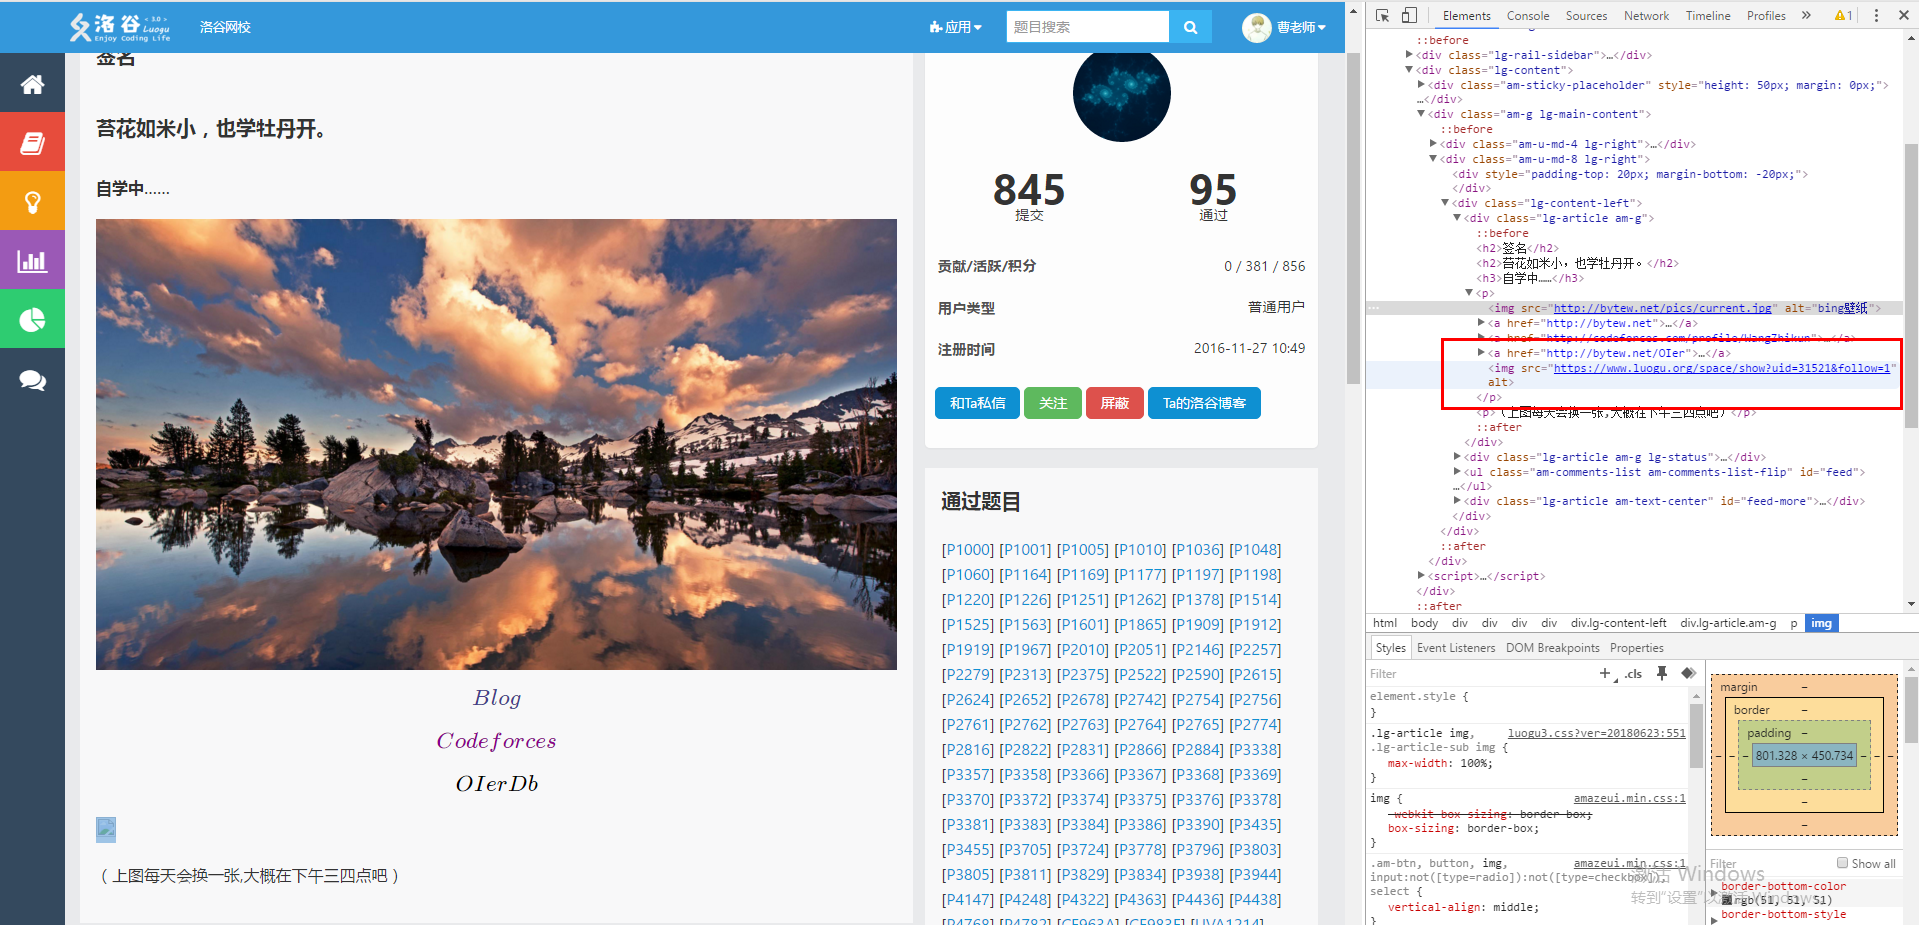
Task: Click the animations diamond icon in Styles
Action: [1689, 674]
